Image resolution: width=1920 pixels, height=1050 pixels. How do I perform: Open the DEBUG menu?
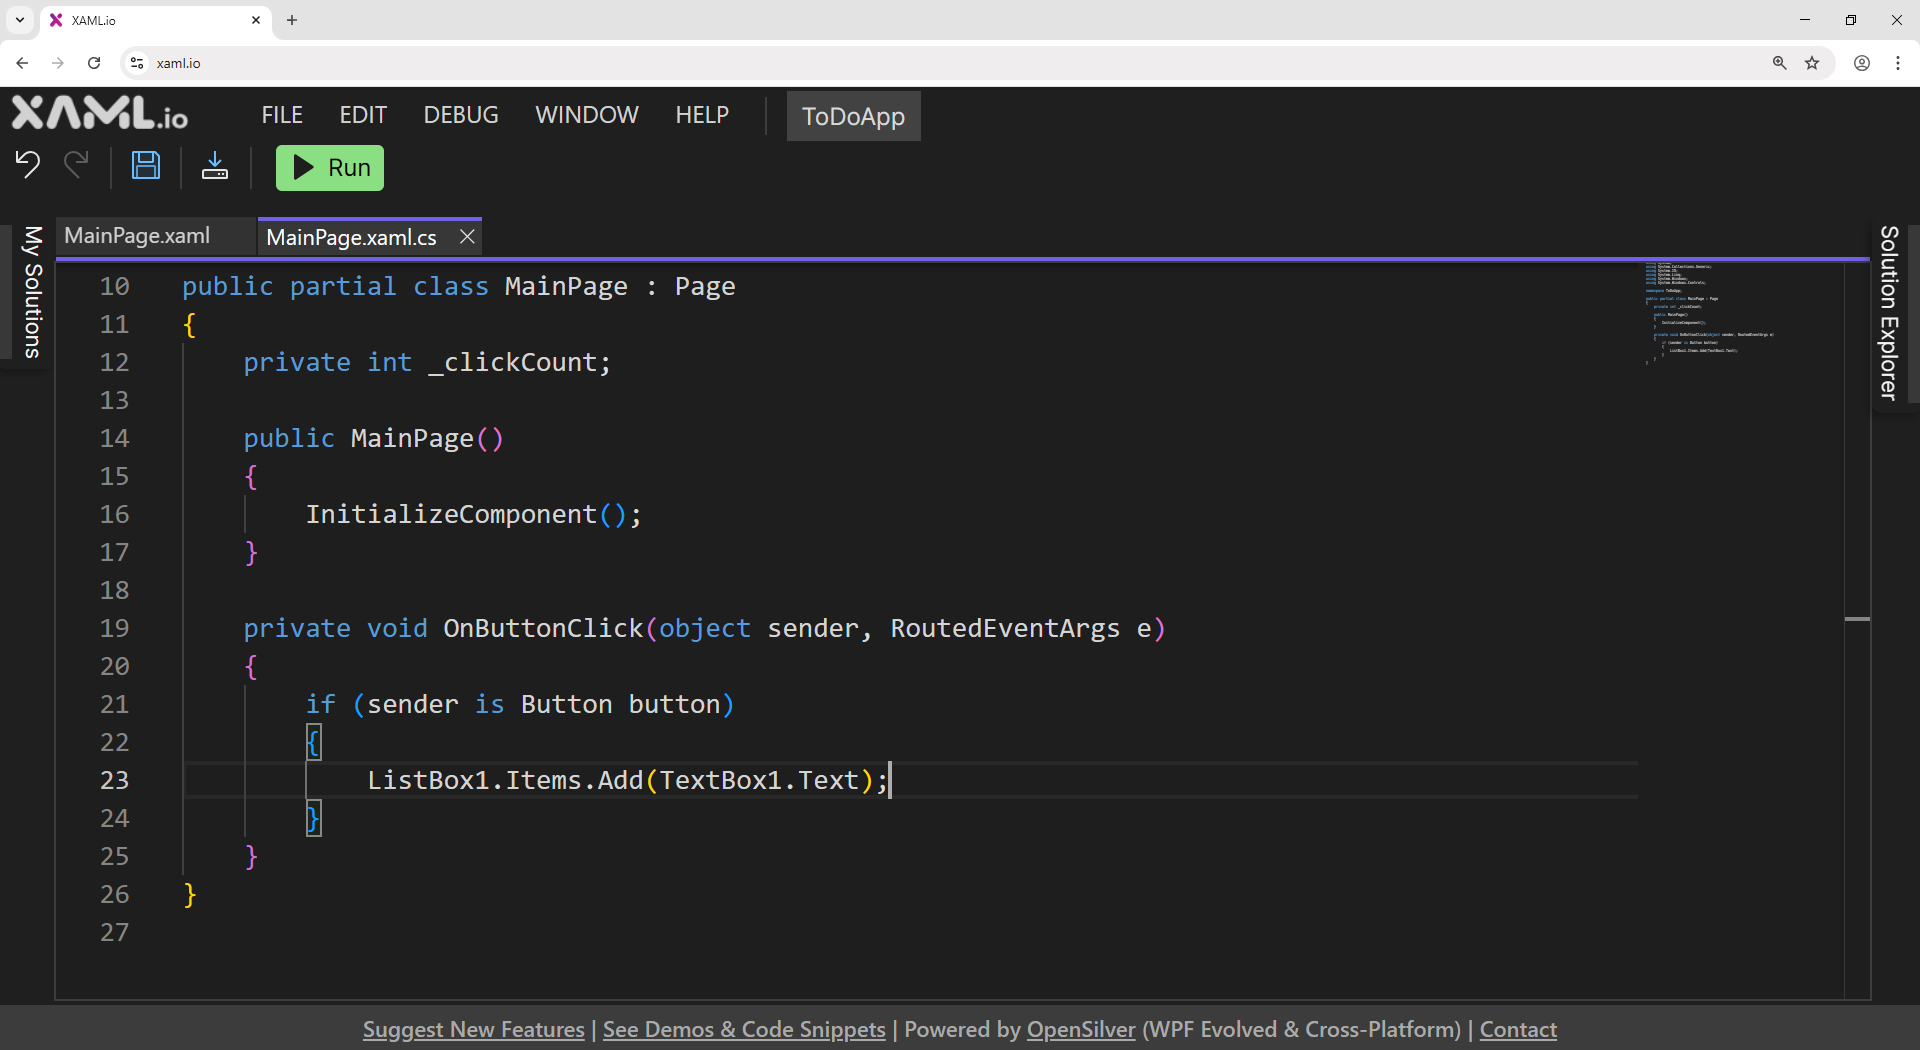(x=460, y=114)
